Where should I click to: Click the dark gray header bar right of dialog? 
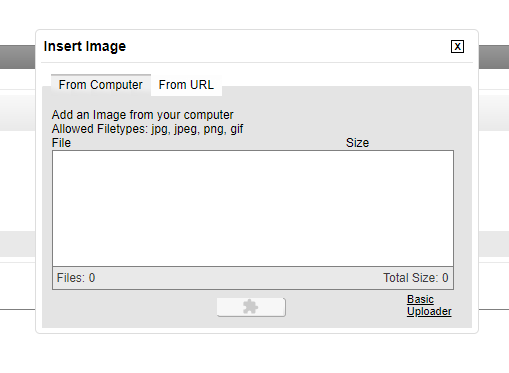coord(494,57)
